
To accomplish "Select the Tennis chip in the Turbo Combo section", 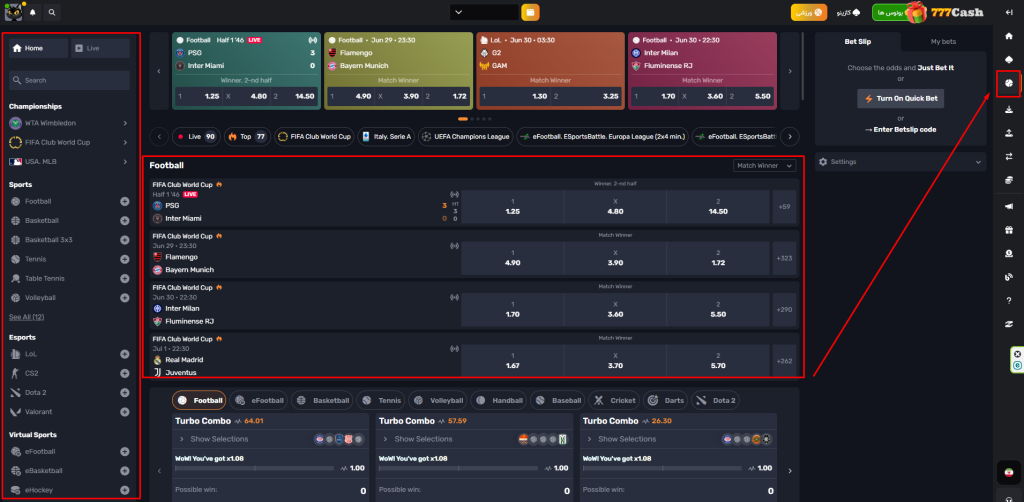I will 382,400.
